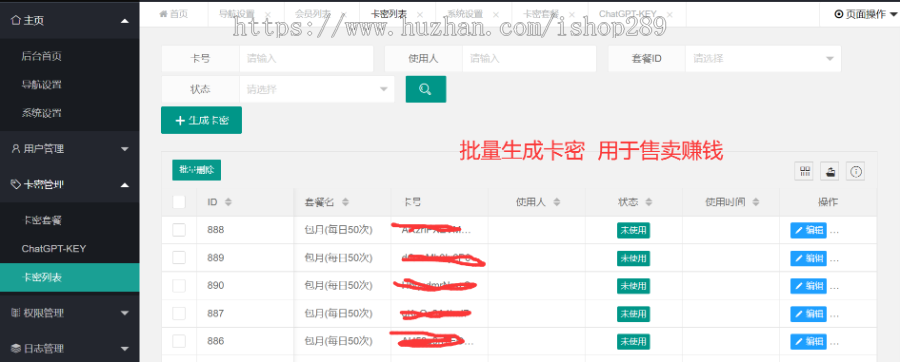Viewport: 900px width, 362px height.
Task: Close the 卡密列表 tab
Action: click(420, 15)
